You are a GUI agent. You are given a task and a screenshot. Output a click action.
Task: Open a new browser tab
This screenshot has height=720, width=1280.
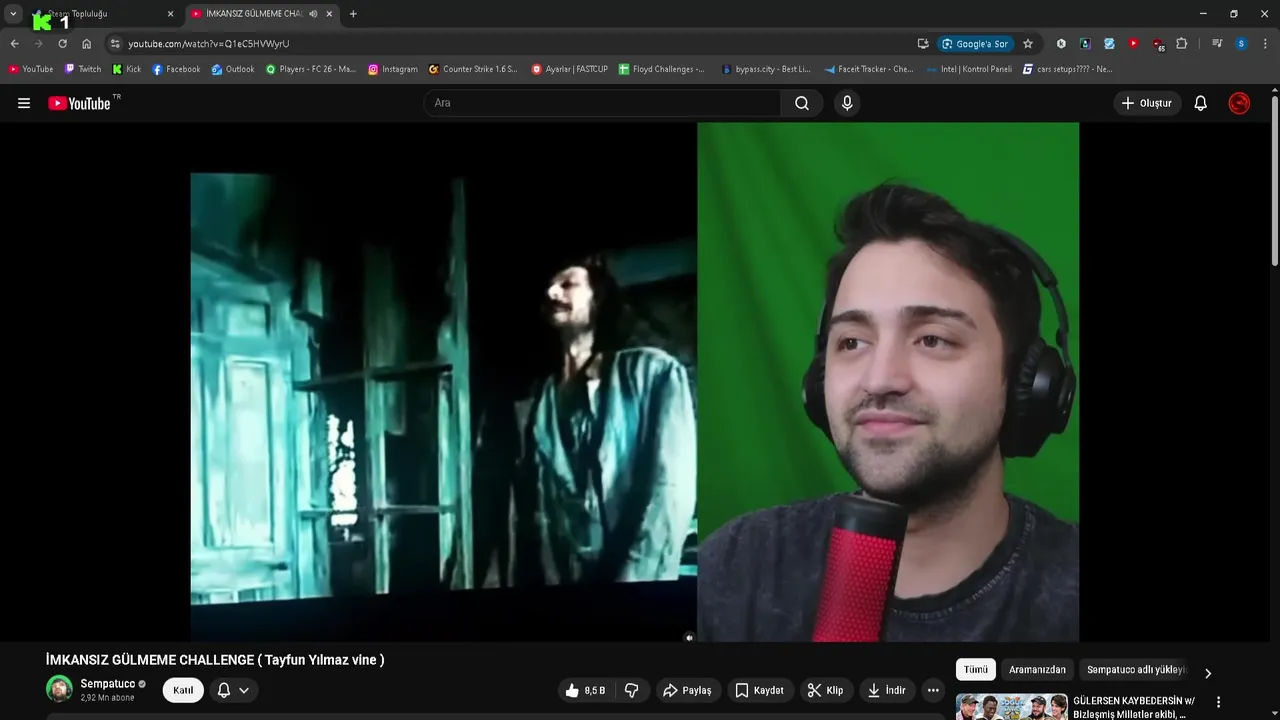[353, 14]
